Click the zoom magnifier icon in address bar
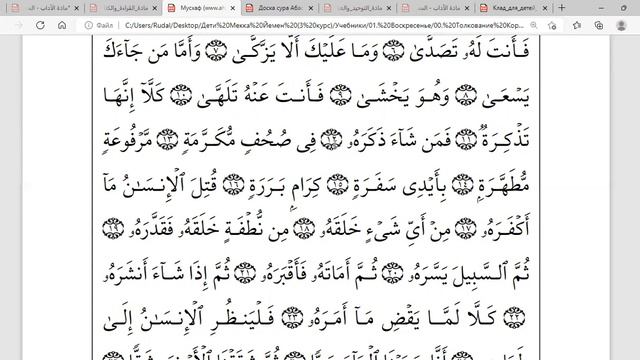This screenshot has height=360, width=640. 533,25
